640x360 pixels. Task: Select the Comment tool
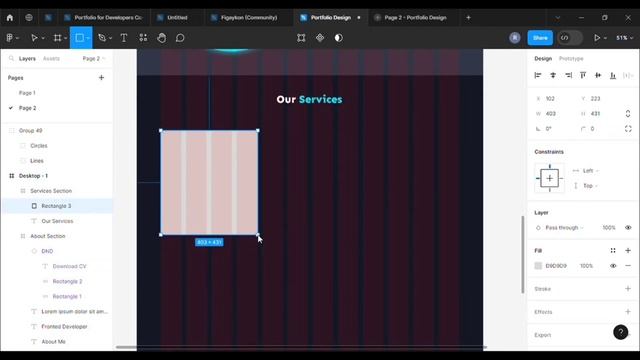(180, 38)
